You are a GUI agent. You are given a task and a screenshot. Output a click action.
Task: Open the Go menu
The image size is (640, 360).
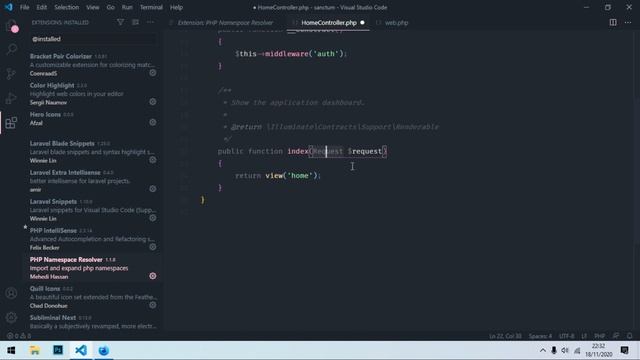tap(111, 7)
